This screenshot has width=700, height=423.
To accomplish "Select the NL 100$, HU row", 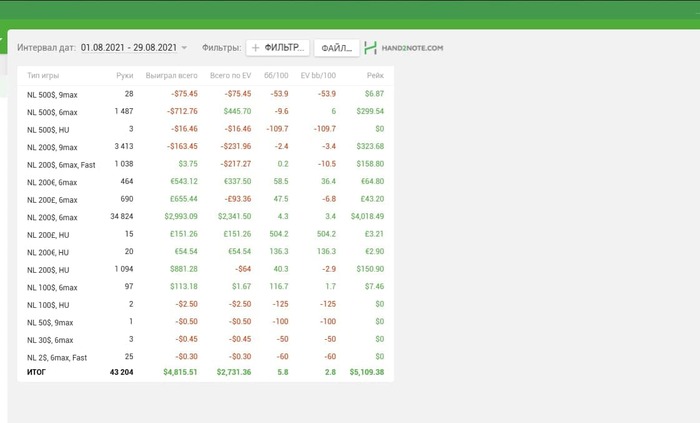I will [205, 304].
